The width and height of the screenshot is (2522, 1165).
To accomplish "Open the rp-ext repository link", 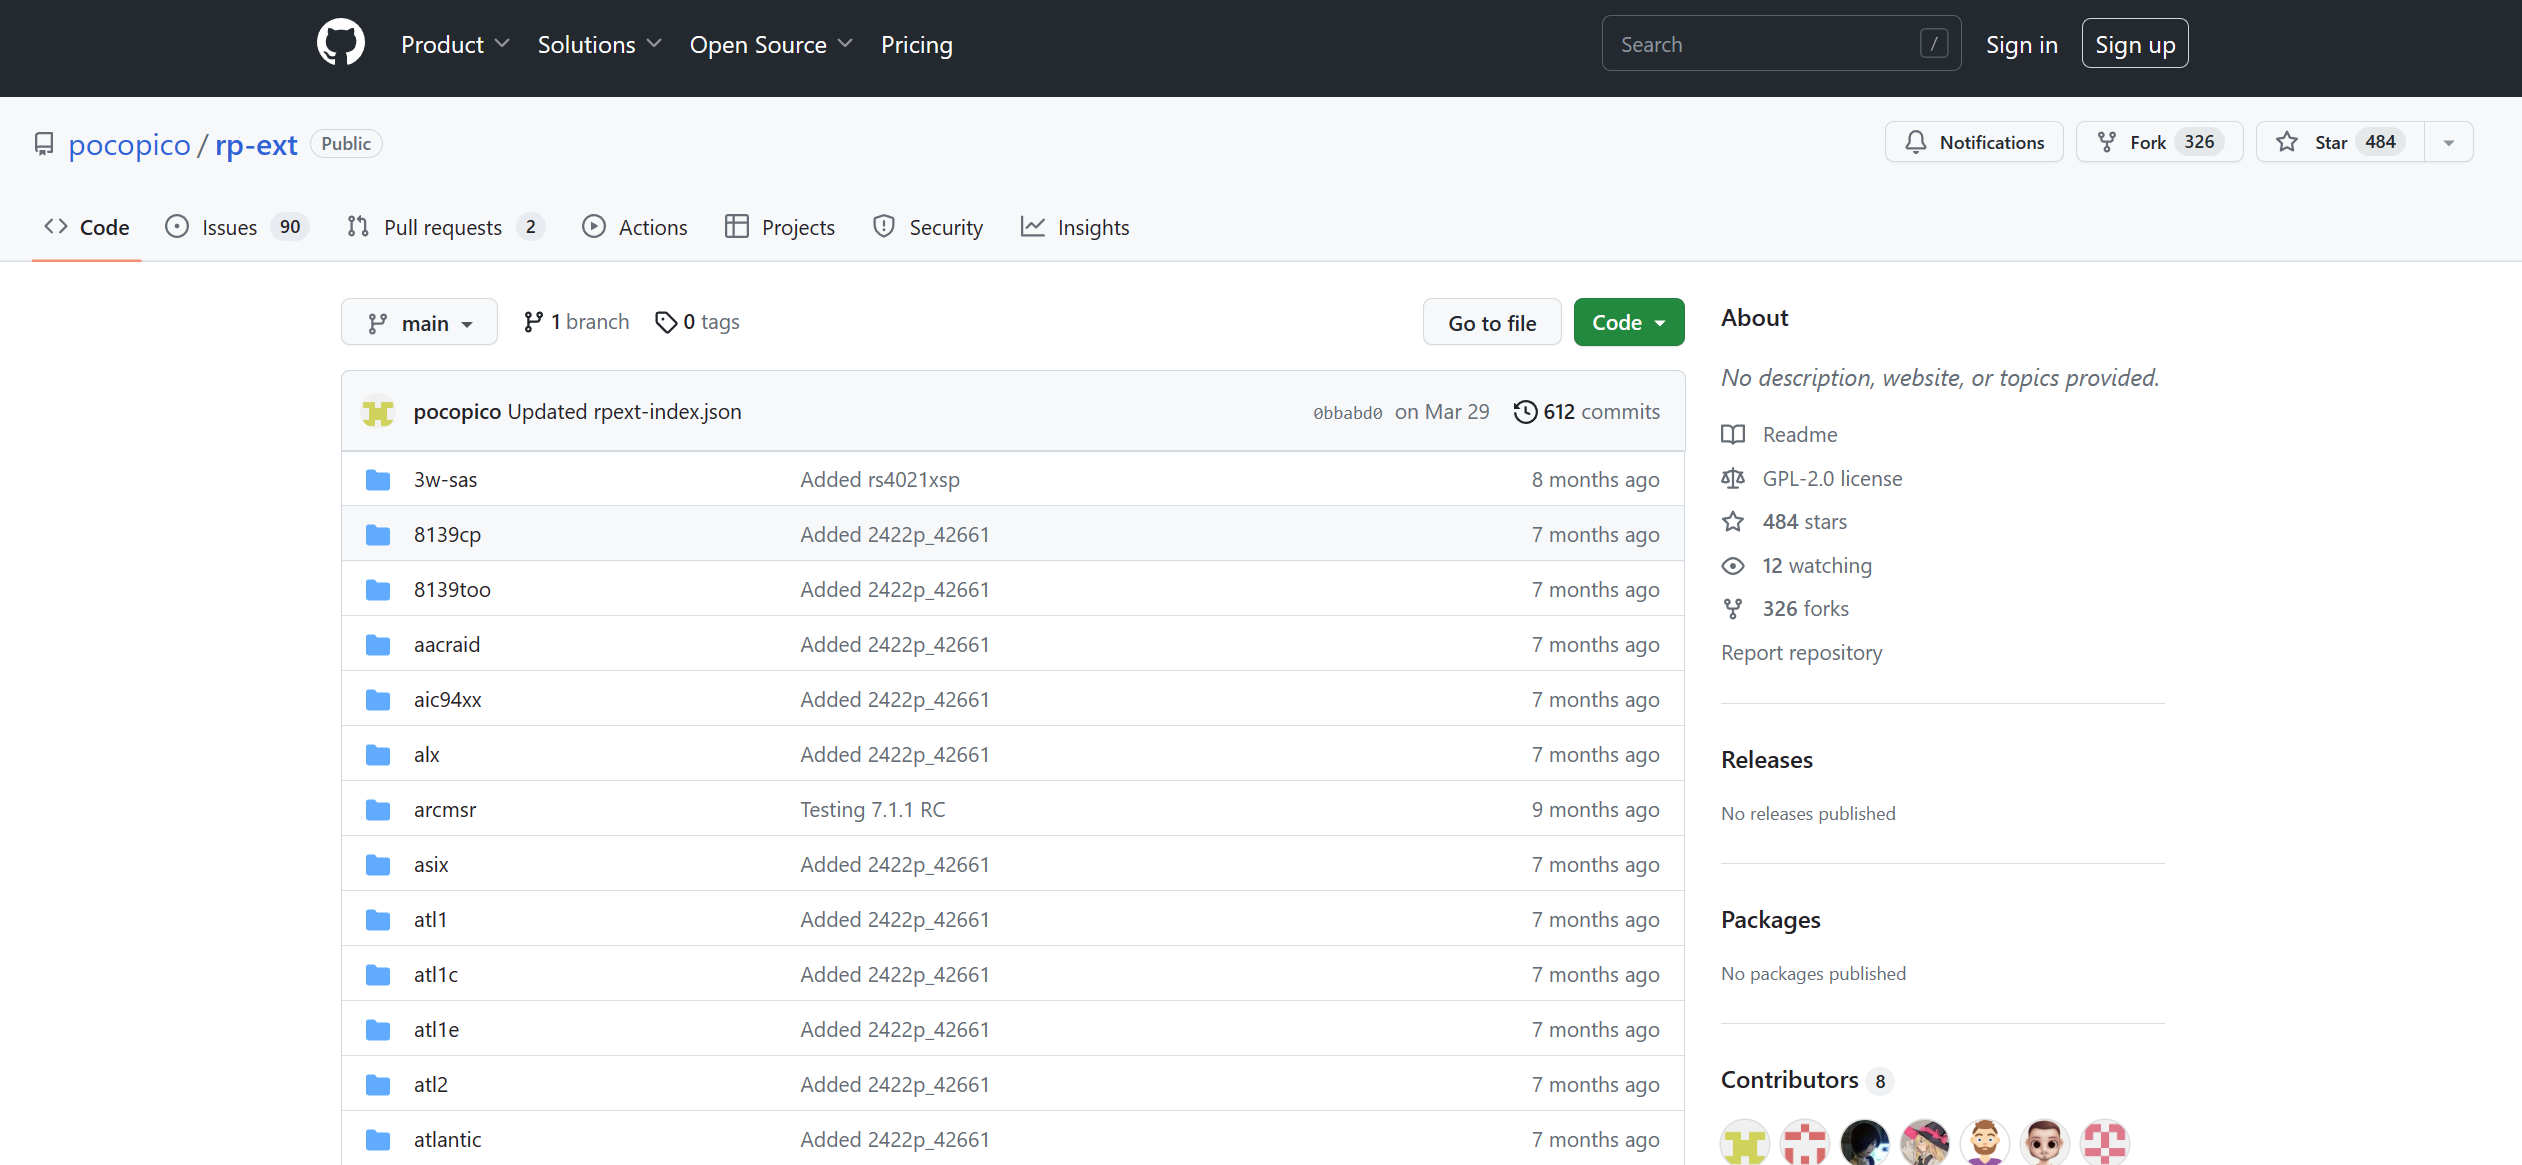I will coord(256,145).
